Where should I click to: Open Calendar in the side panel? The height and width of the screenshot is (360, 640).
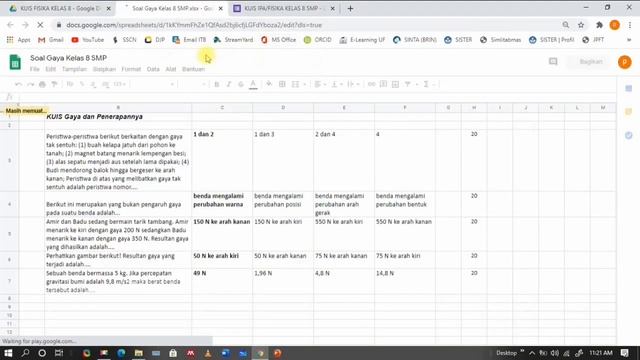(629, 89)
